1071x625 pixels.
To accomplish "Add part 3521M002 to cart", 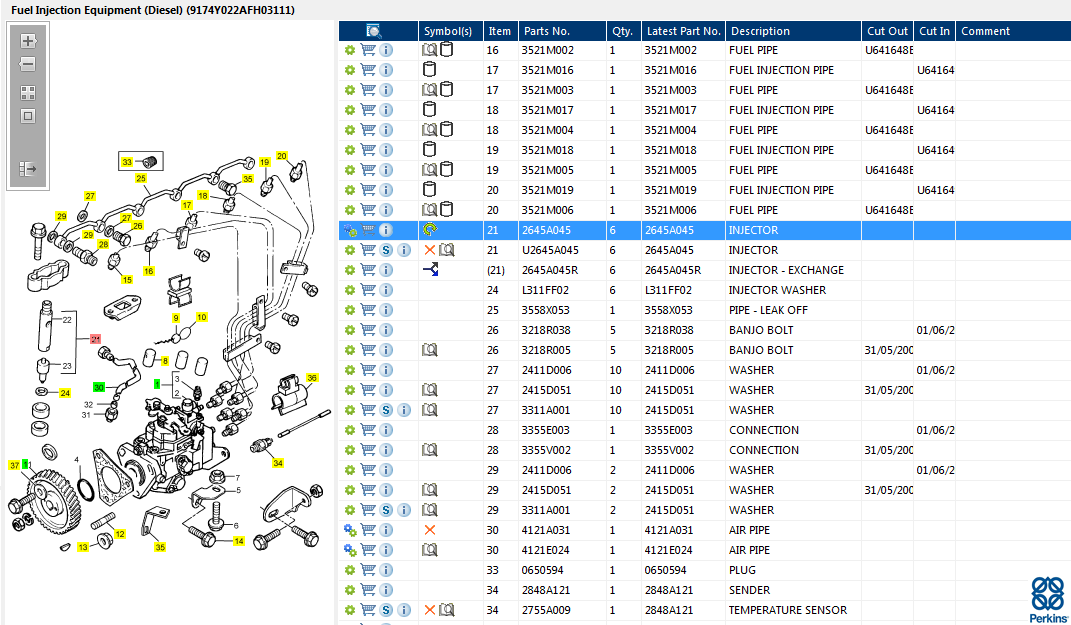I will click(368, 50).
